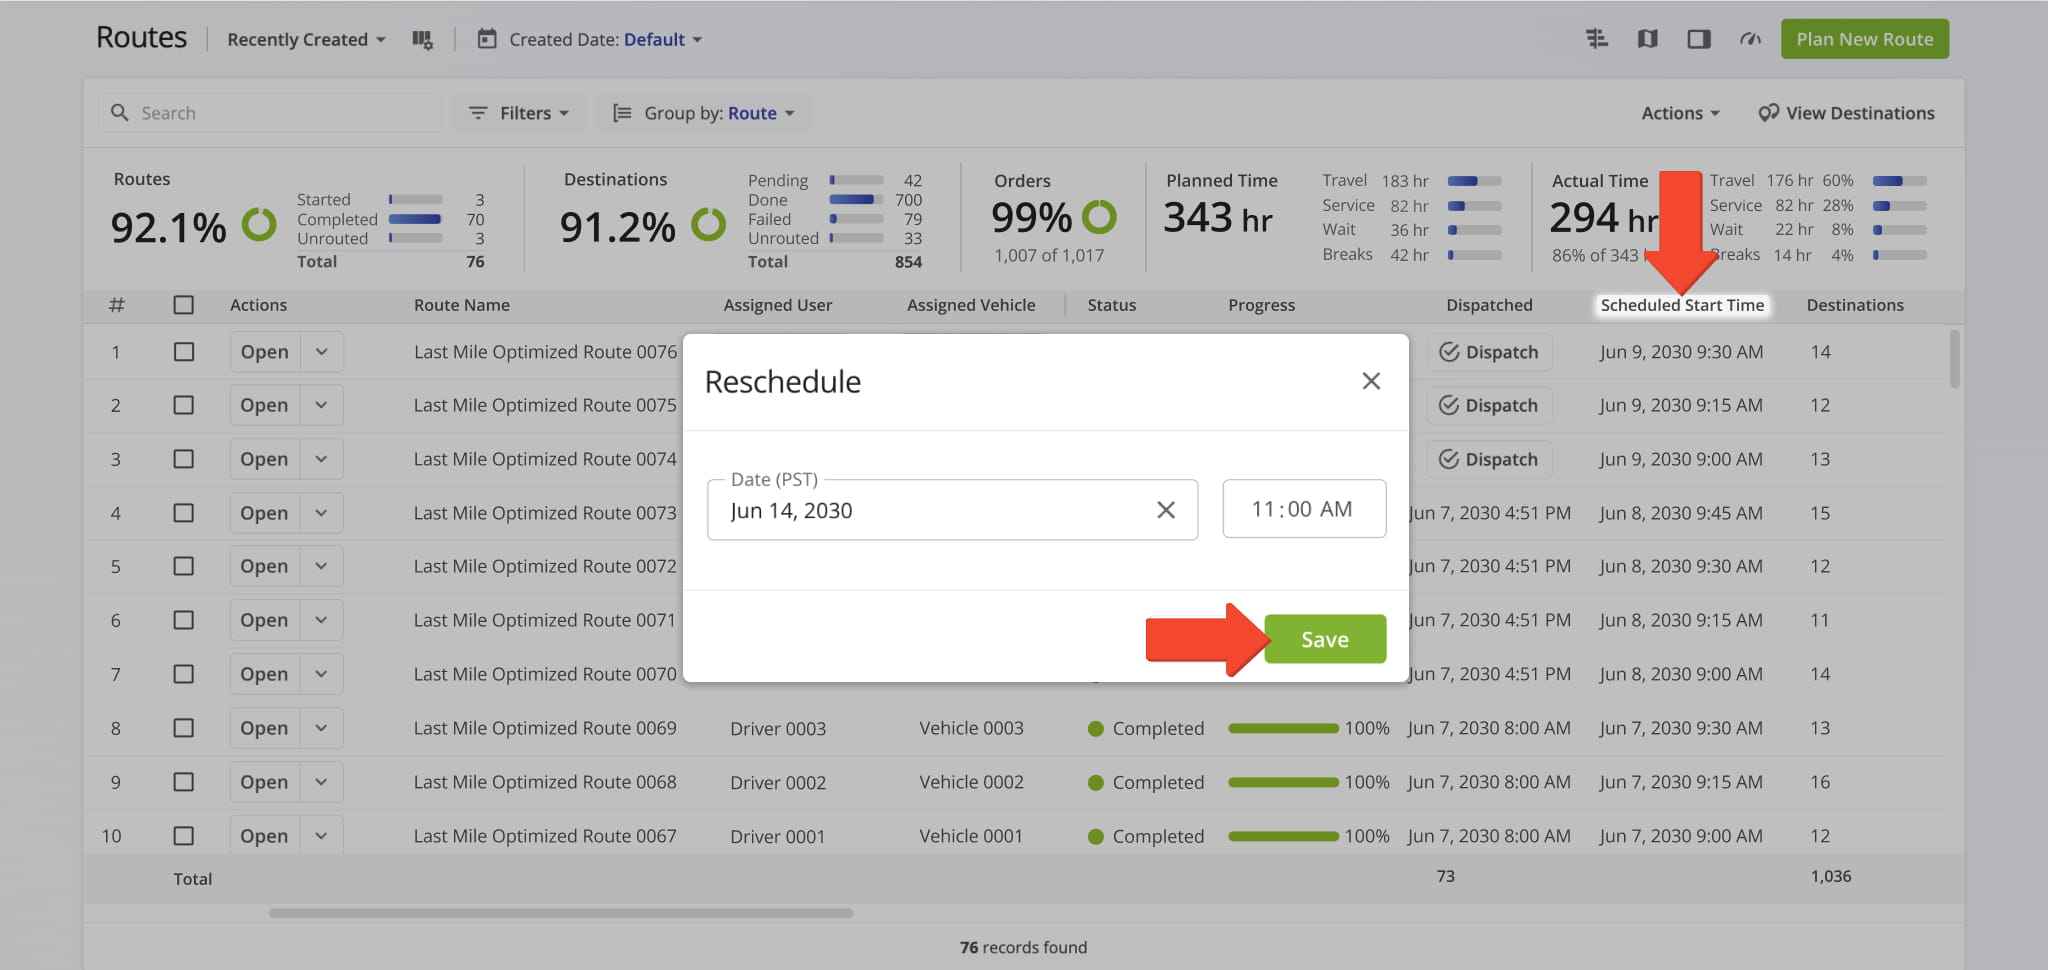The height and width of the screenshot is (970, 2048).
Task: Toggle the side panel layout icon
Action: 1698,39
